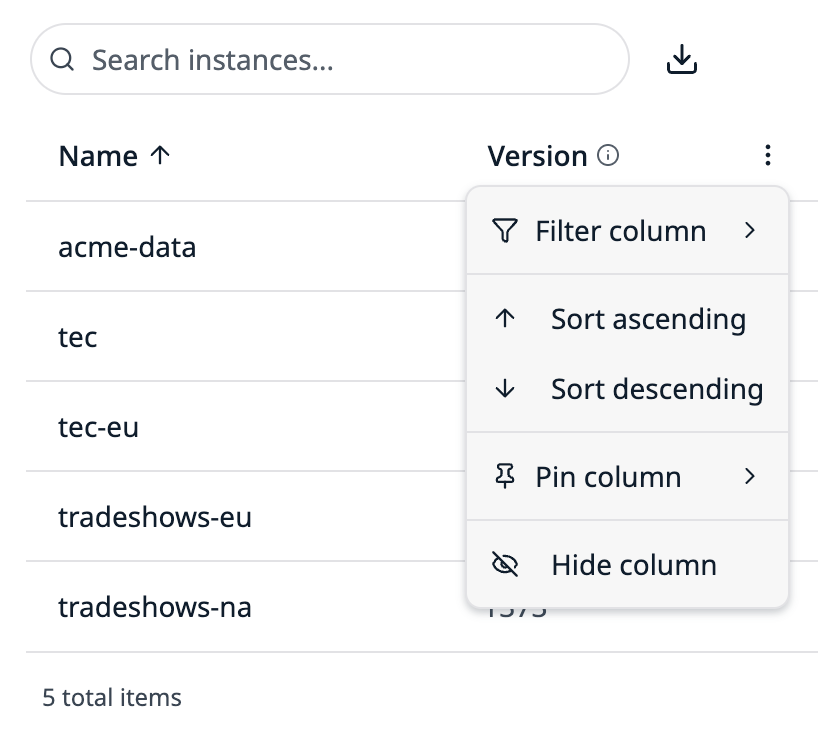The image size is (818, 748).
Task: Choose Sort descending from the menu
Action: 627,389
